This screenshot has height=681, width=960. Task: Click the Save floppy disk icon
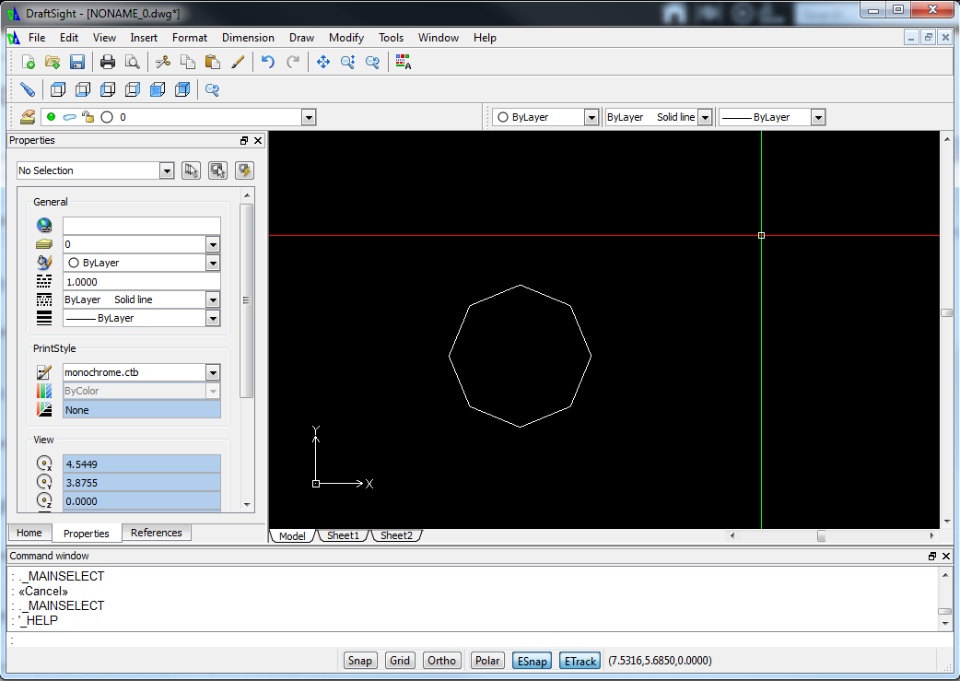point(77,62)
